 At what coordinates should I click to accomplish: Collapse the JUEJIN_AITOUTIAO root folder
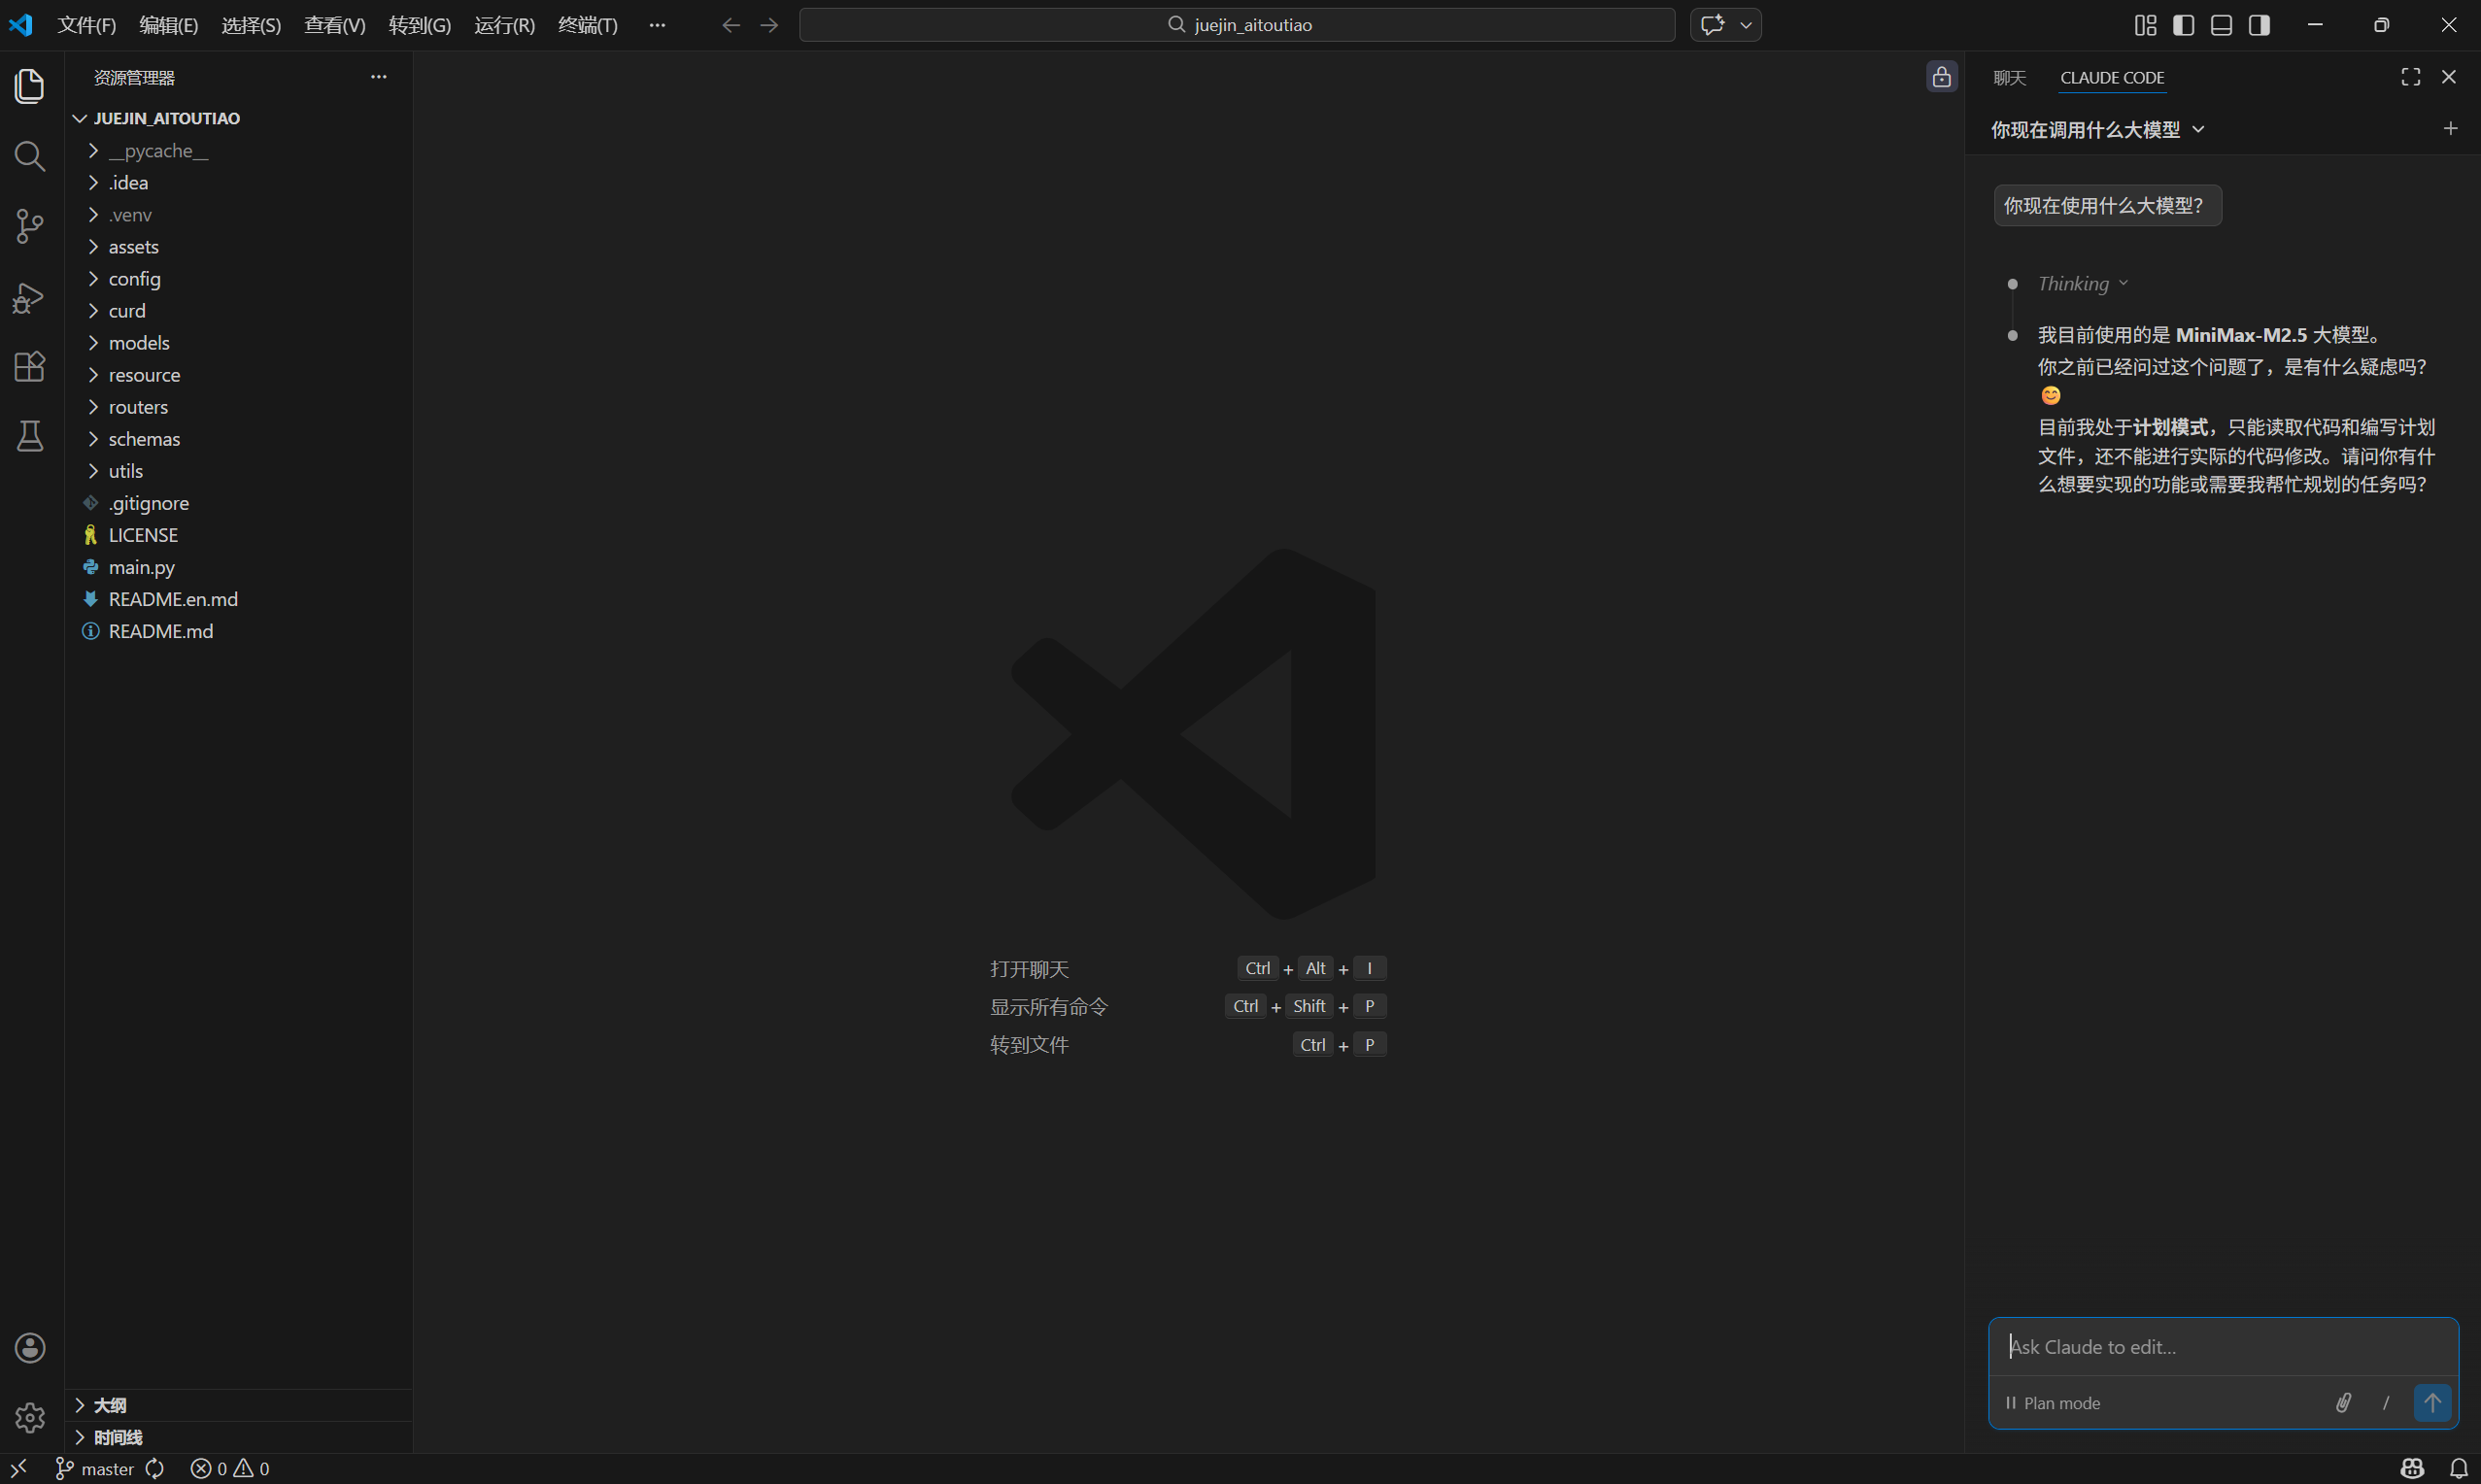point(238,118)
